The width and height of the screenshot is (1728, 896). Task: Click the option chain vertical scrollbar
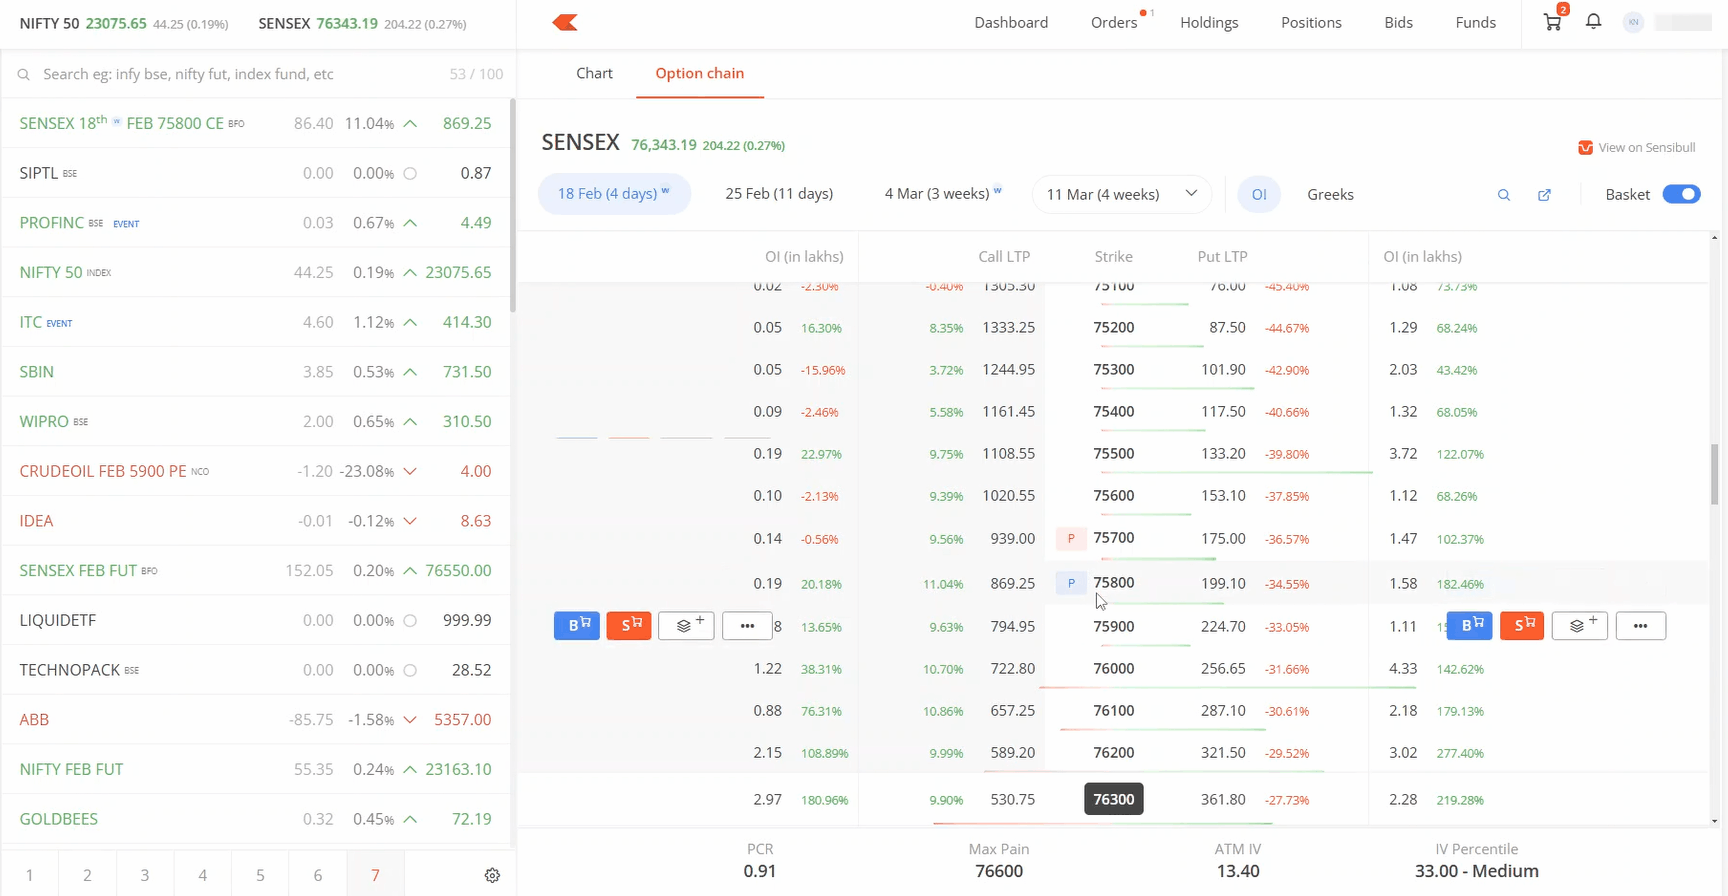click(x=1714, y=474)
